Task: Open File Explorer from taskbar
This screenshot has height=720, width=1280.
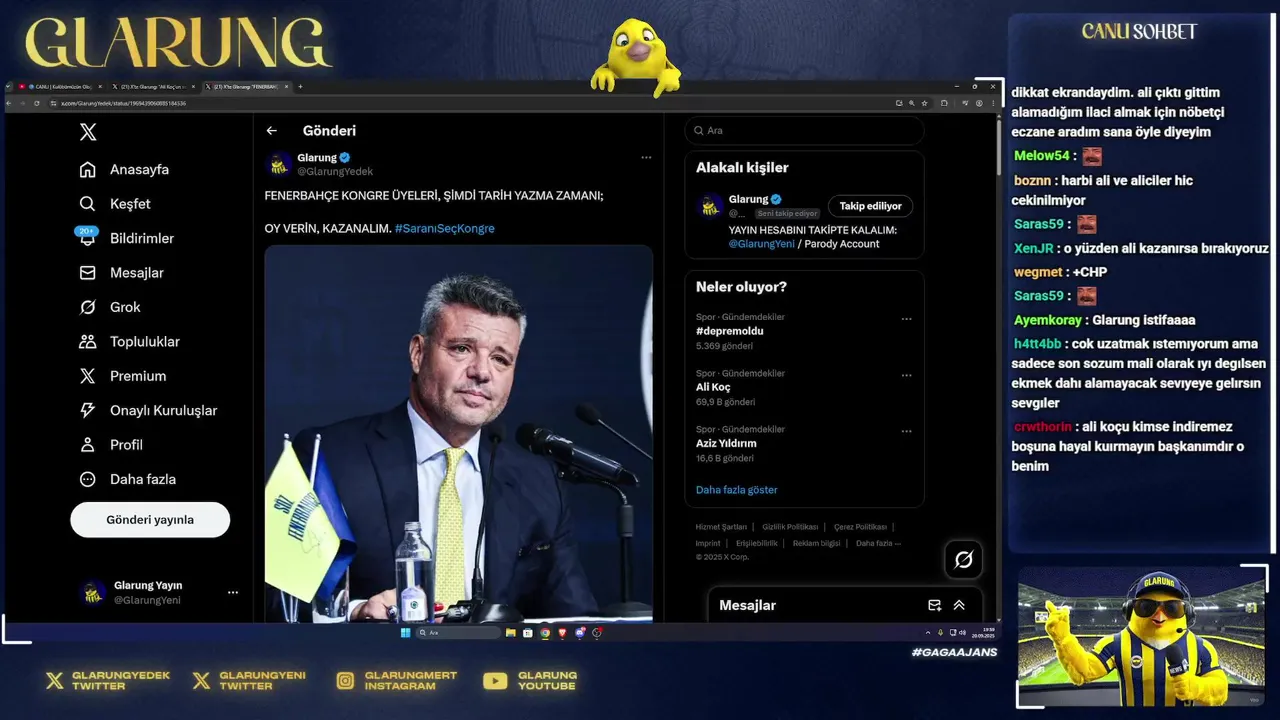Action: [x=511, y=633]
